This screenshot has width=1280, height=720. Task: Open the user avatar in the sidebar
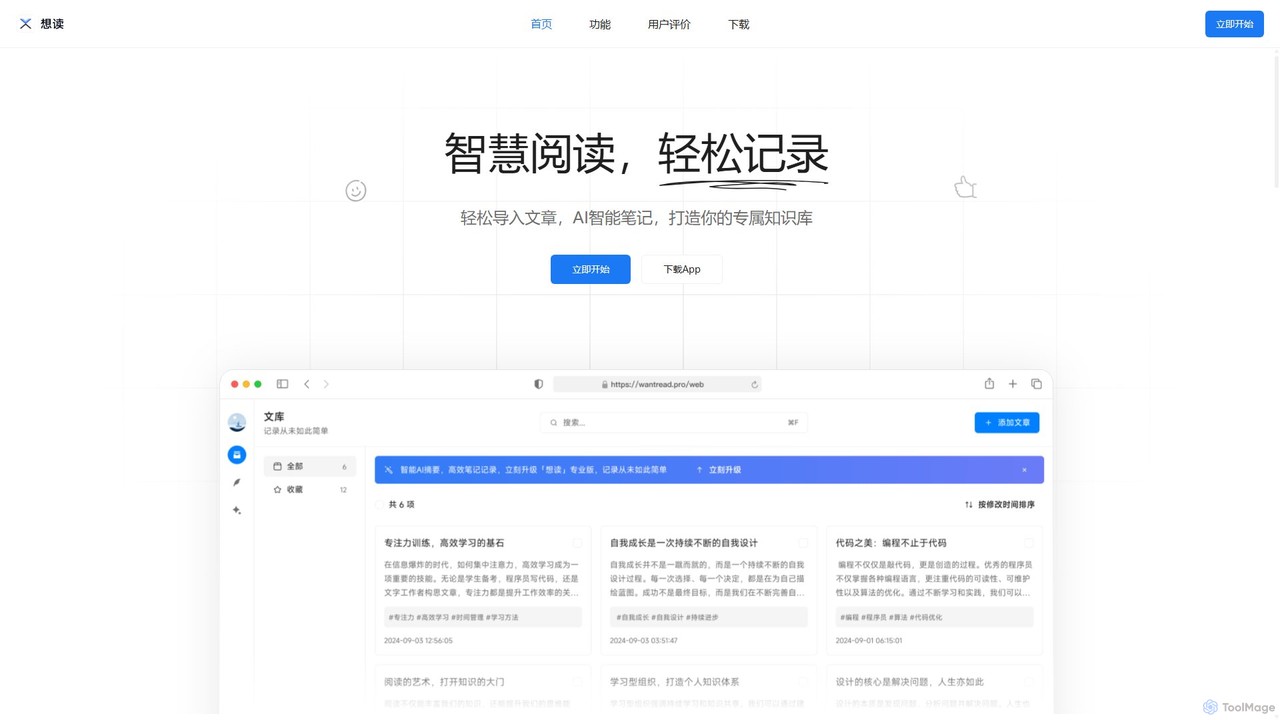coord(237,422)
